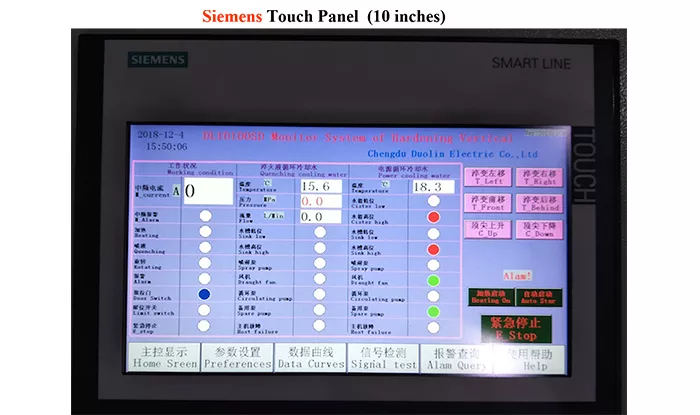Click red Sink high lamp under Power cooling water
700x415 pixels.
(433, 249)
